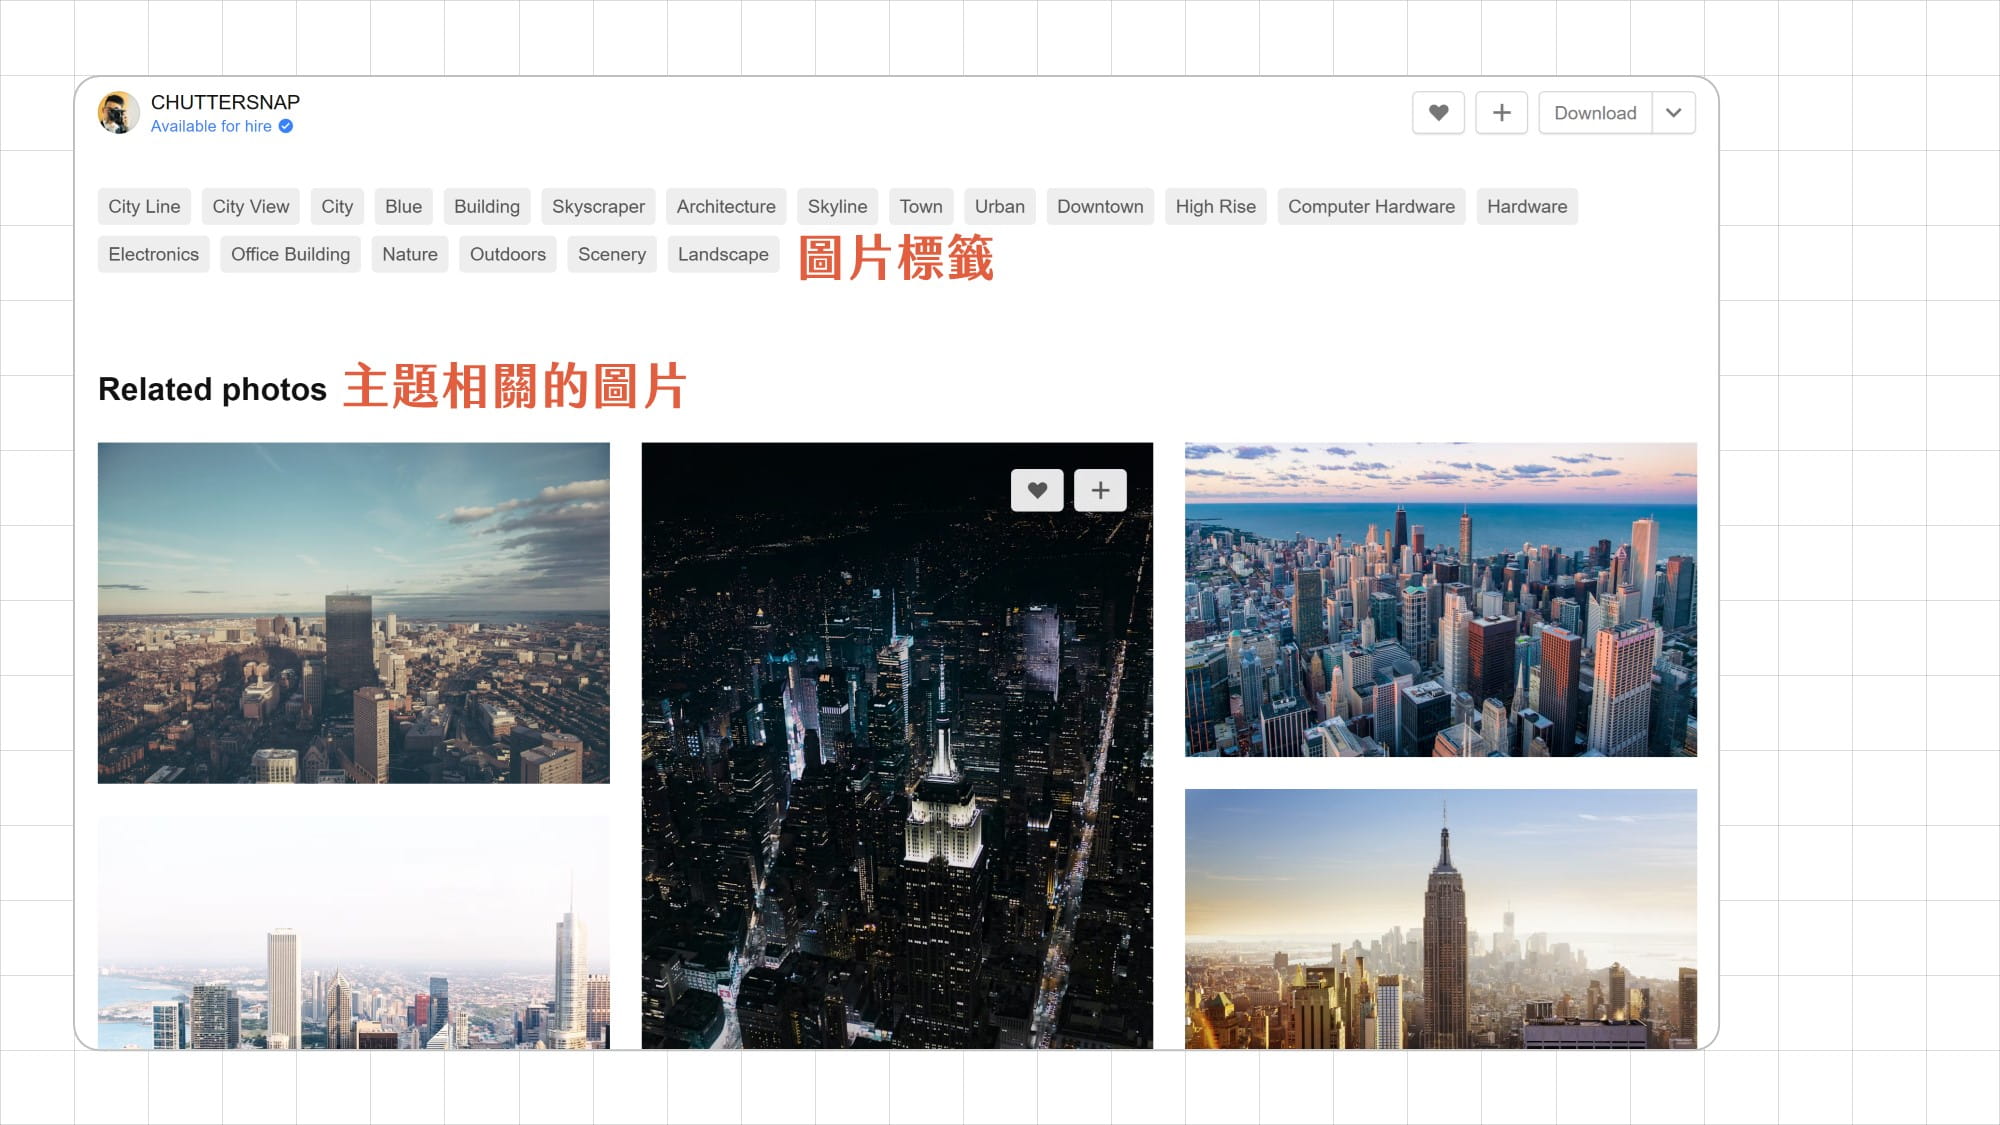Open the Nature tag
Screen dimensions: 2000x1125
[x=410, y=254]
